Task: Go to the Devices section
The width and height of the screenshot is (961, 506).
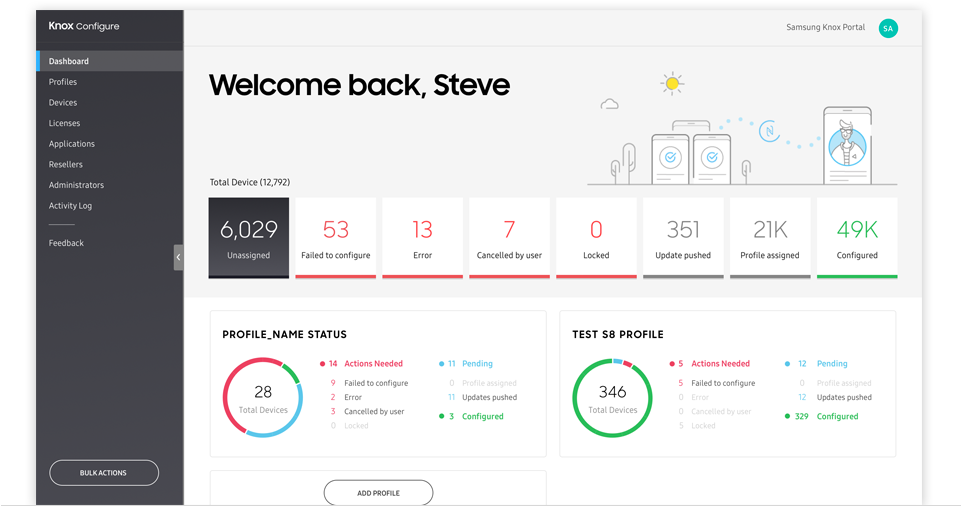Action: [63, 103]
